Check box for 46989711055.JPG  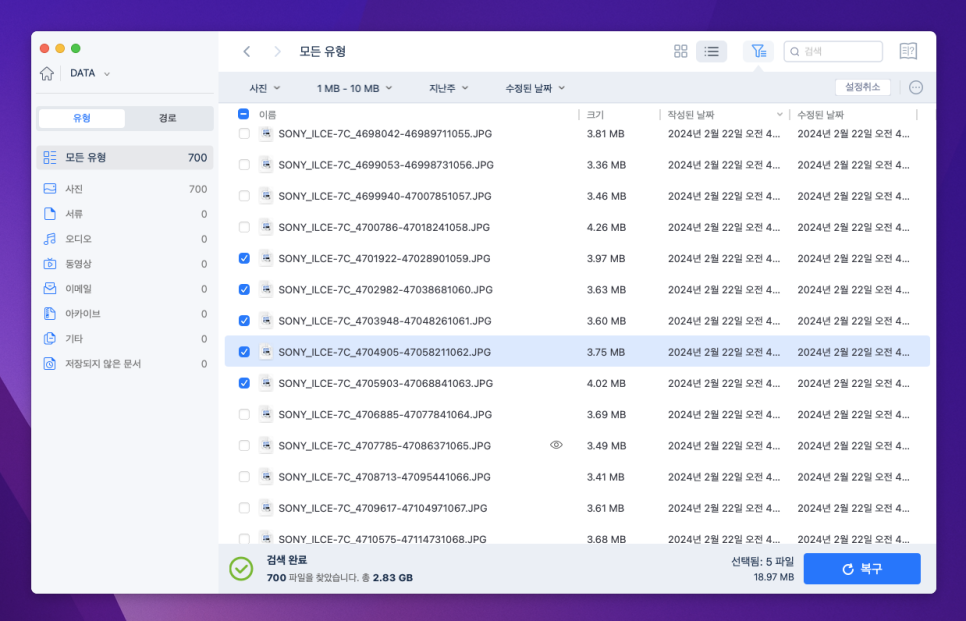coord(244,134)
